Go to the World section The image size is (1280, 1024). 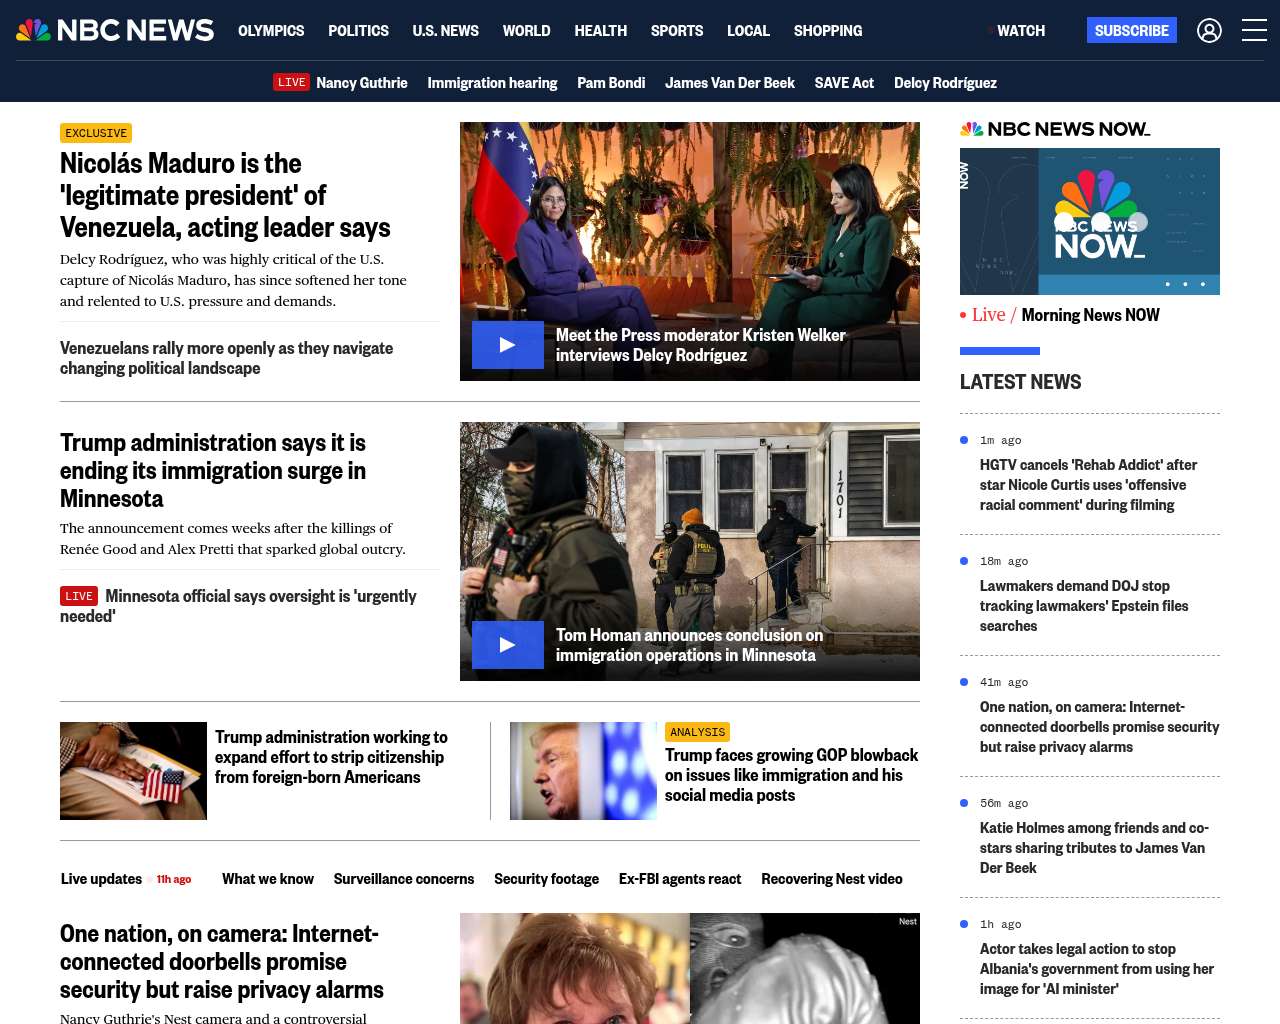point(526,31)
